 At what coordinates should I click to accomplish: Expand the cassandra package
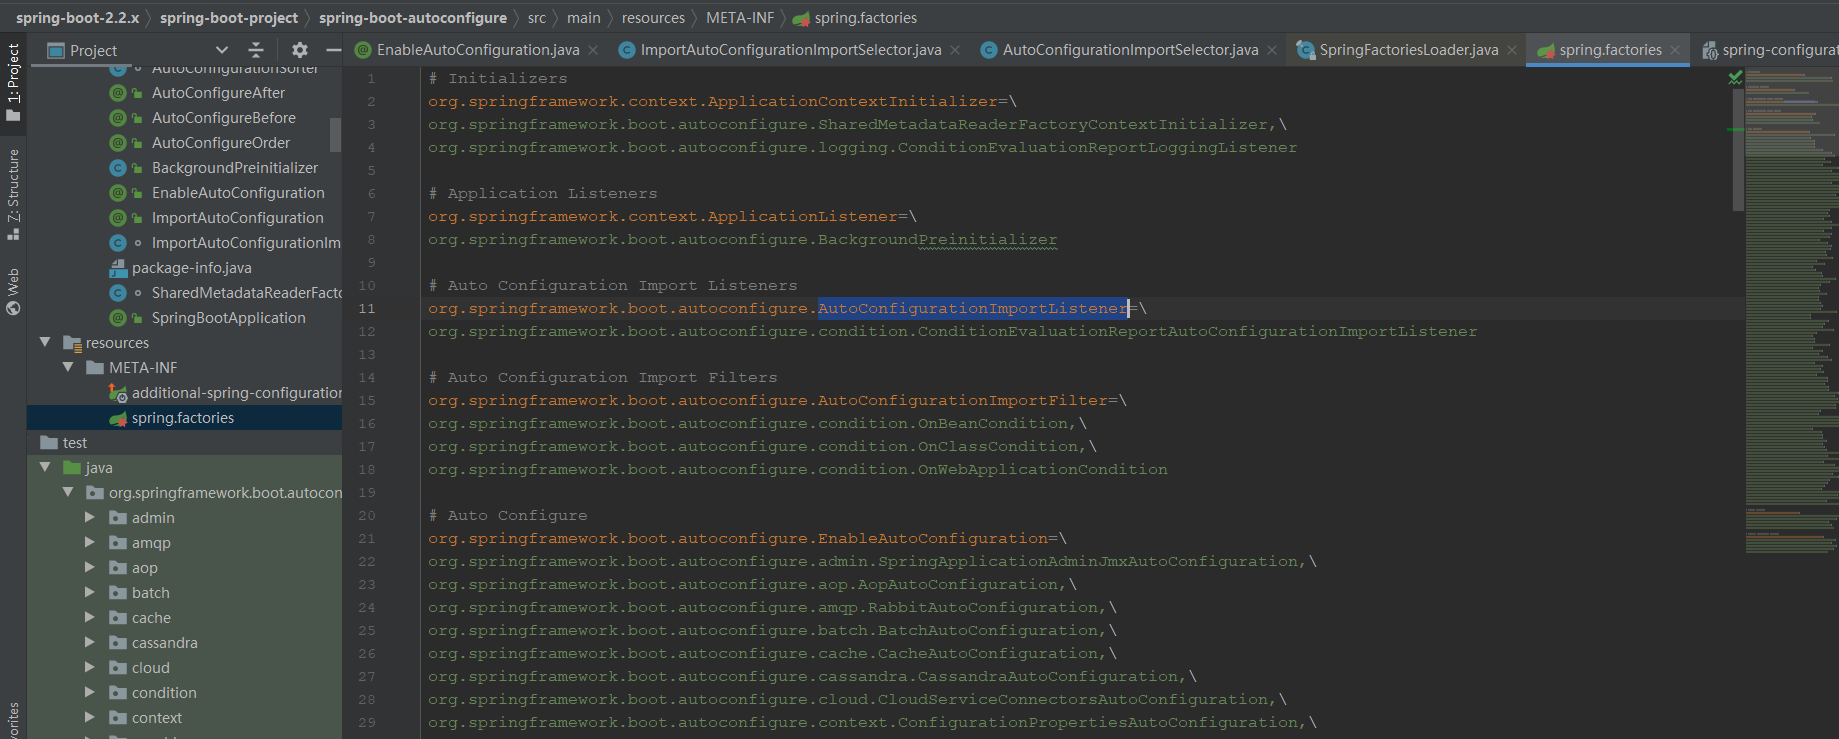coord(90,642)
